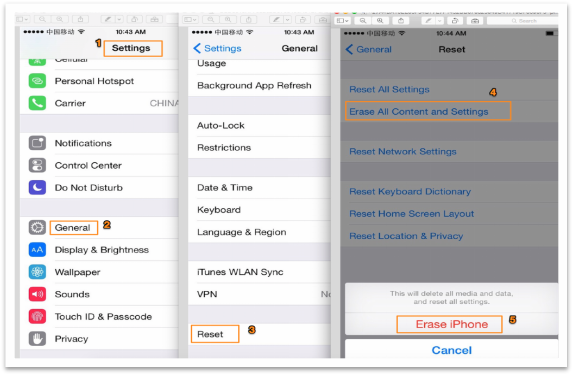Confirm with the red Erase iPhone button
The image size is (573, 374).
[452, 324]
